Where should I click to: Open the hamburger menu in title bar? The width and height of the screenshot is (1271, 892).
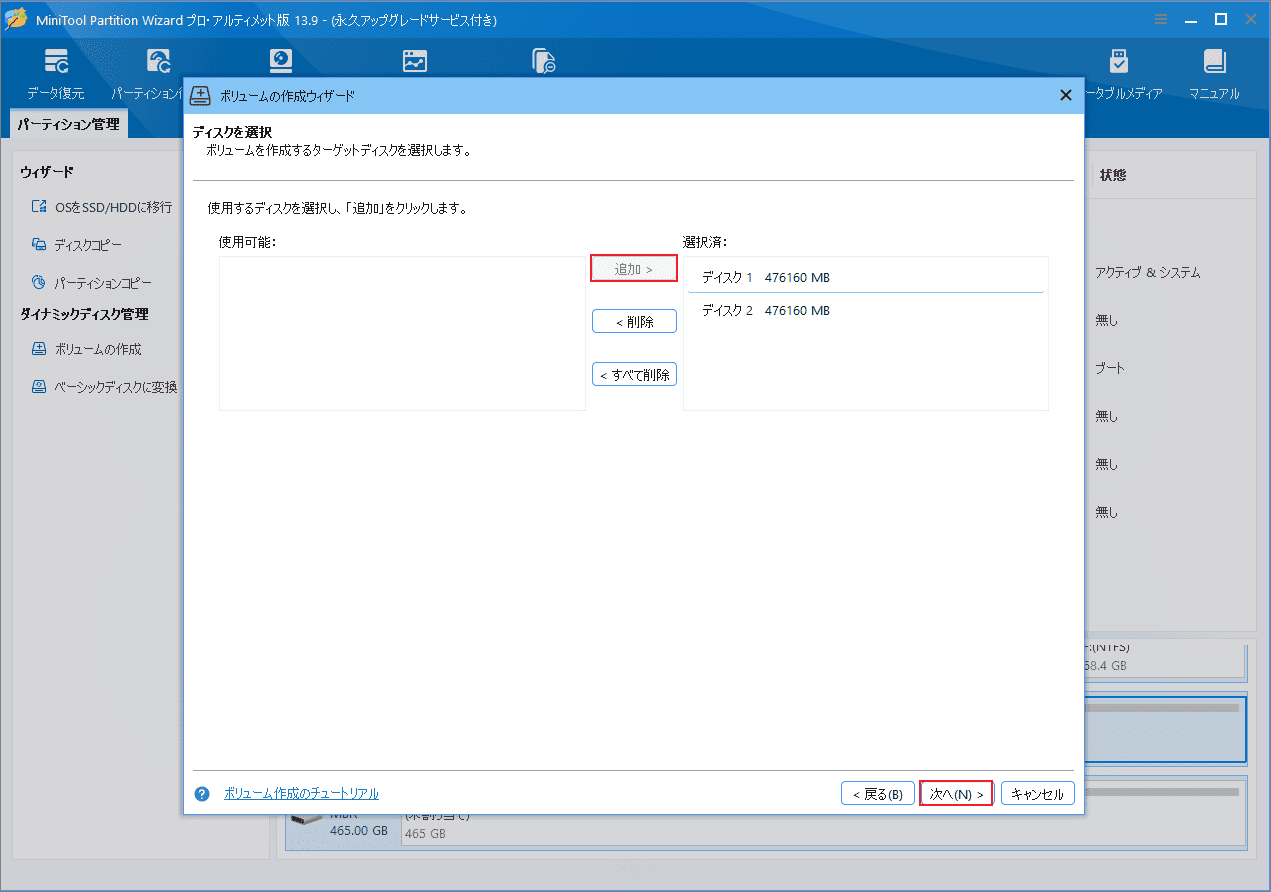coord(1161,19)
